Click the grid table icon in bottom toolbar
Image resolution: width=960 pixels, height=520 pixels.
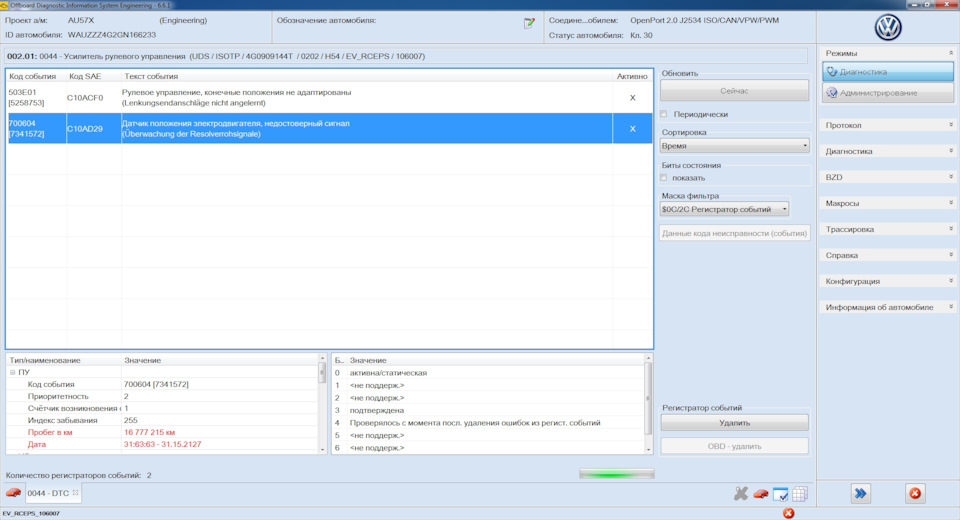[x=800, y=494]
